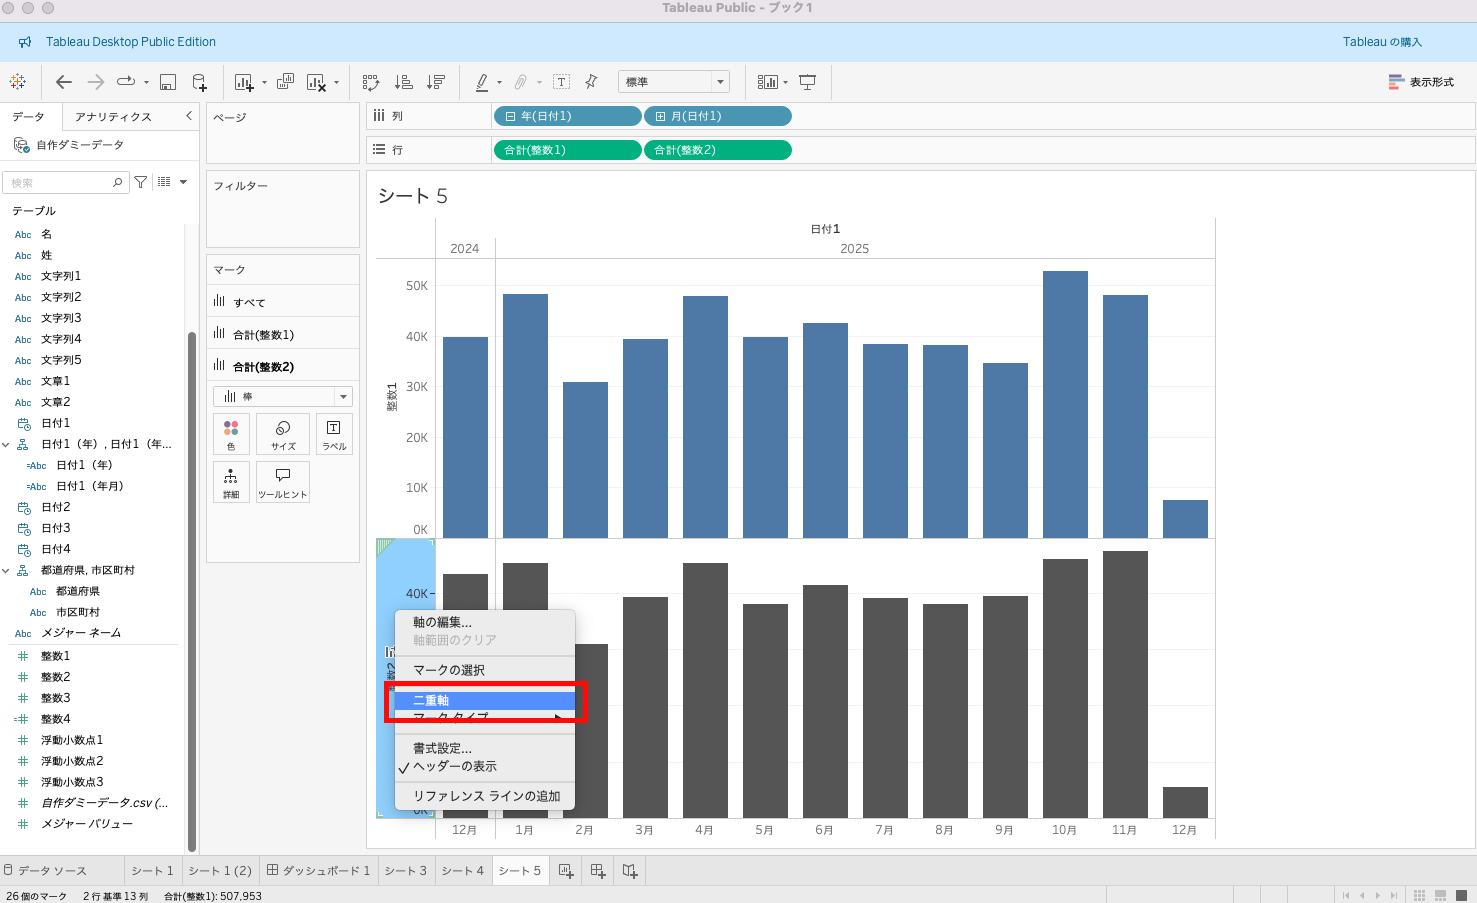Sort bars ascending using the toolbar icon
Screen dimensions: 1477x903
404,82
